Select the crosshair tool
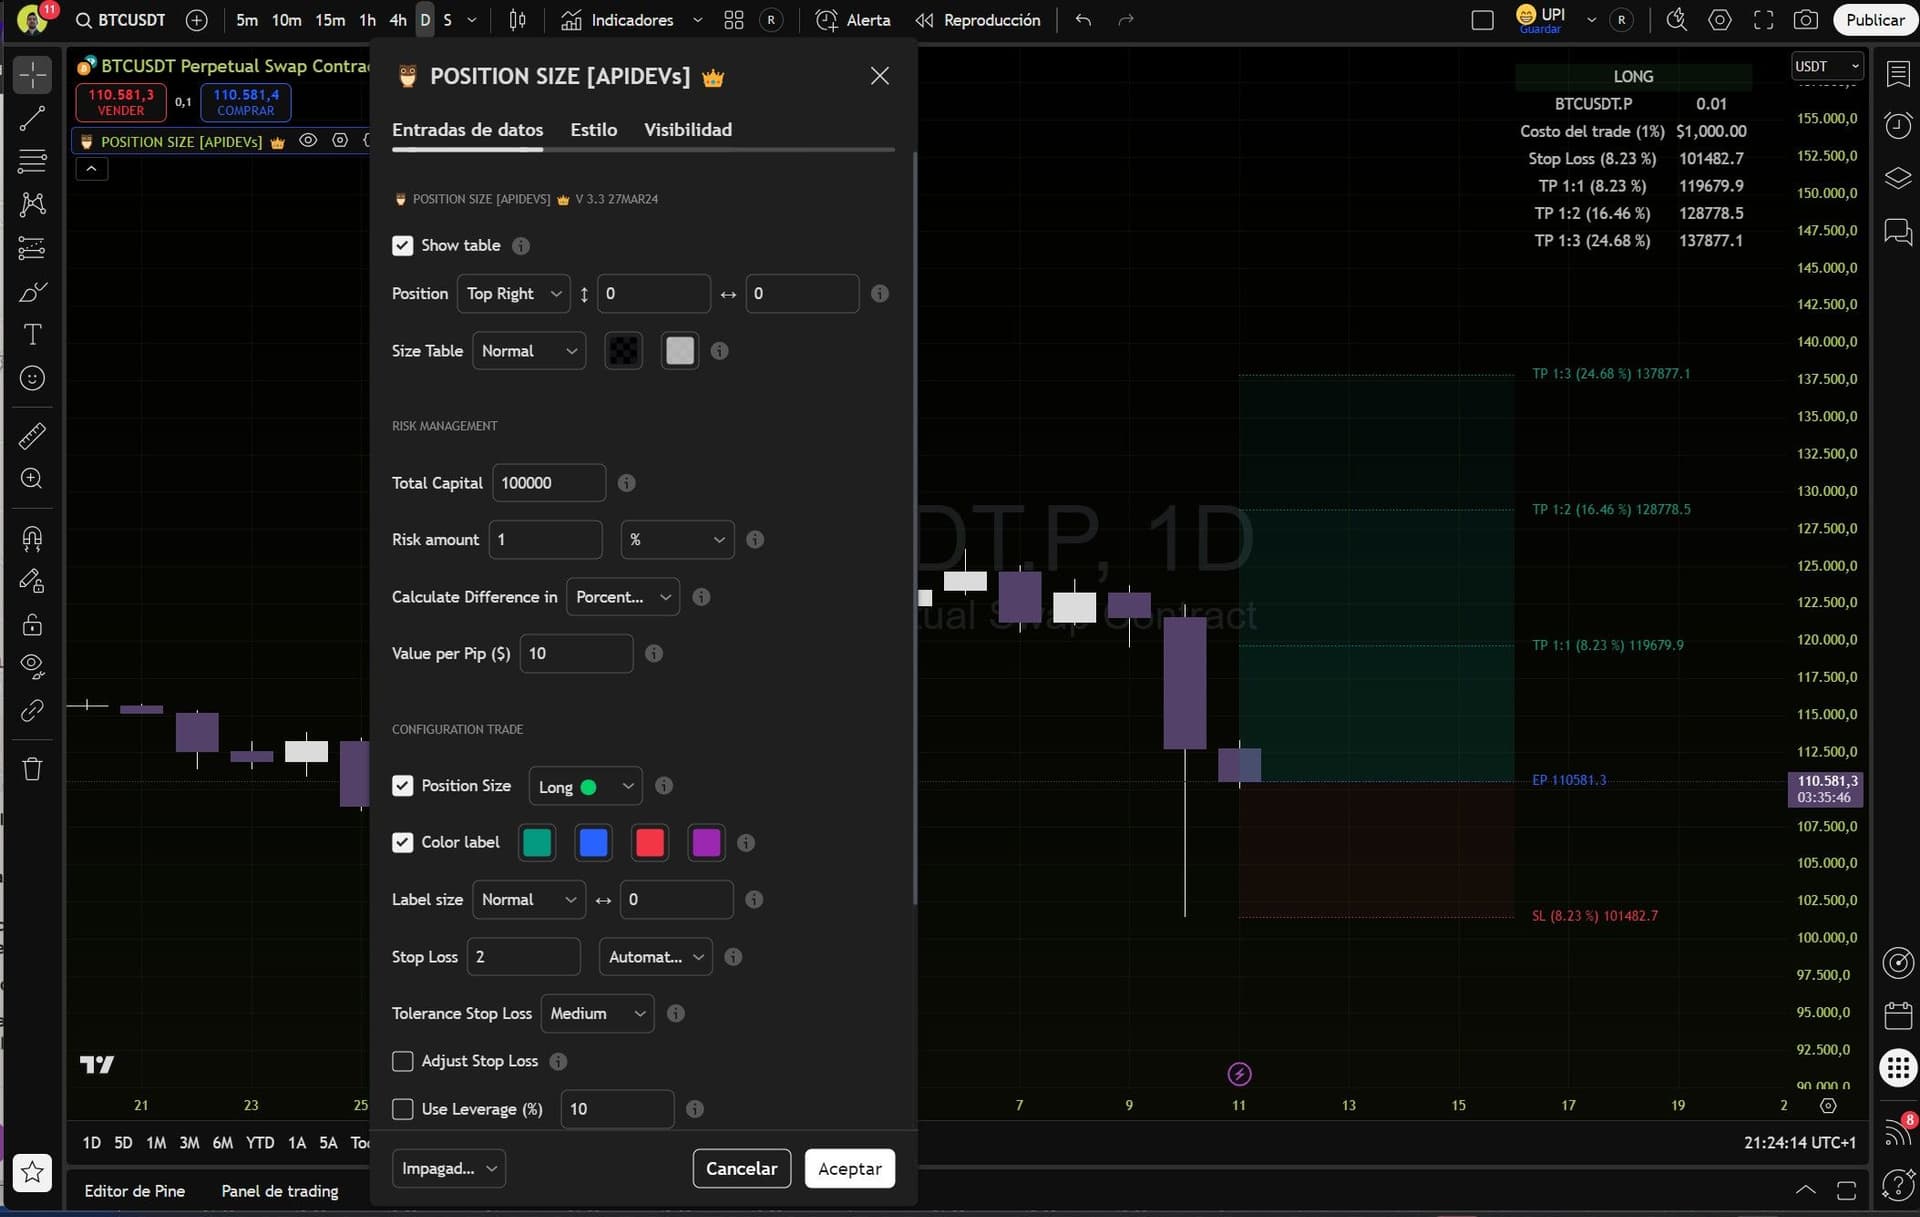This screenshot has width=1920, height=1217. click(x=32, y=74)
